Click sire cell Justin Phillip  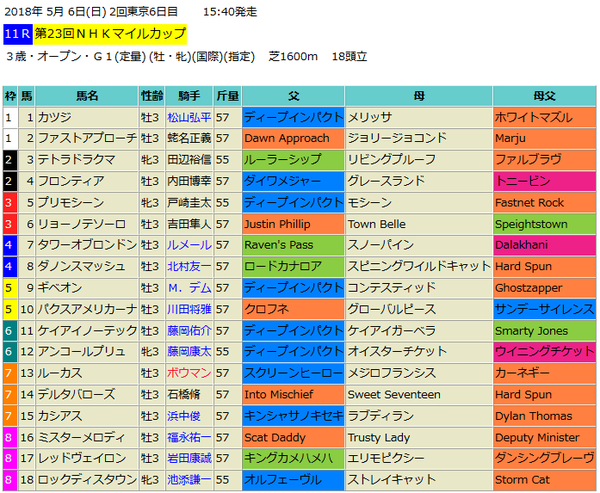(293, 224)
